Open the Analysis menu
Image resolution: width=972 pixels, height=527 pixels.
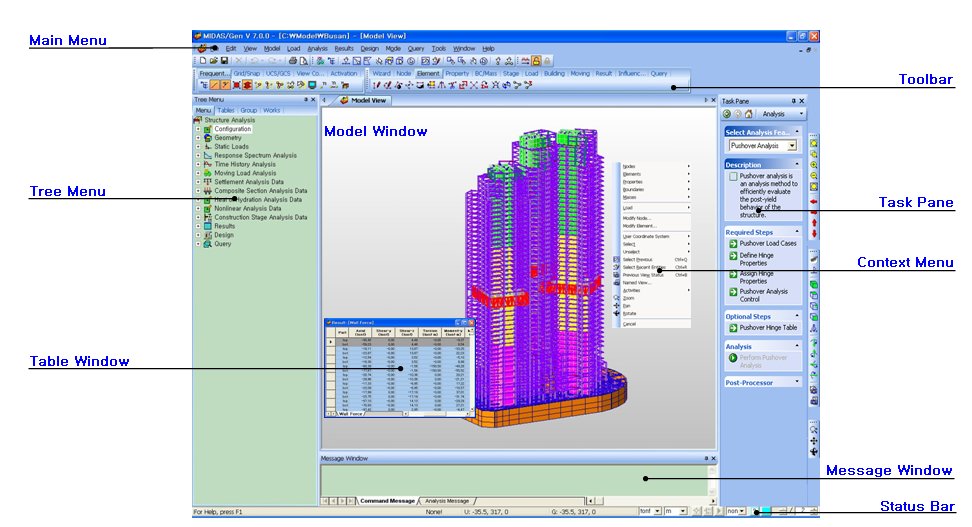tap(317, 48)
